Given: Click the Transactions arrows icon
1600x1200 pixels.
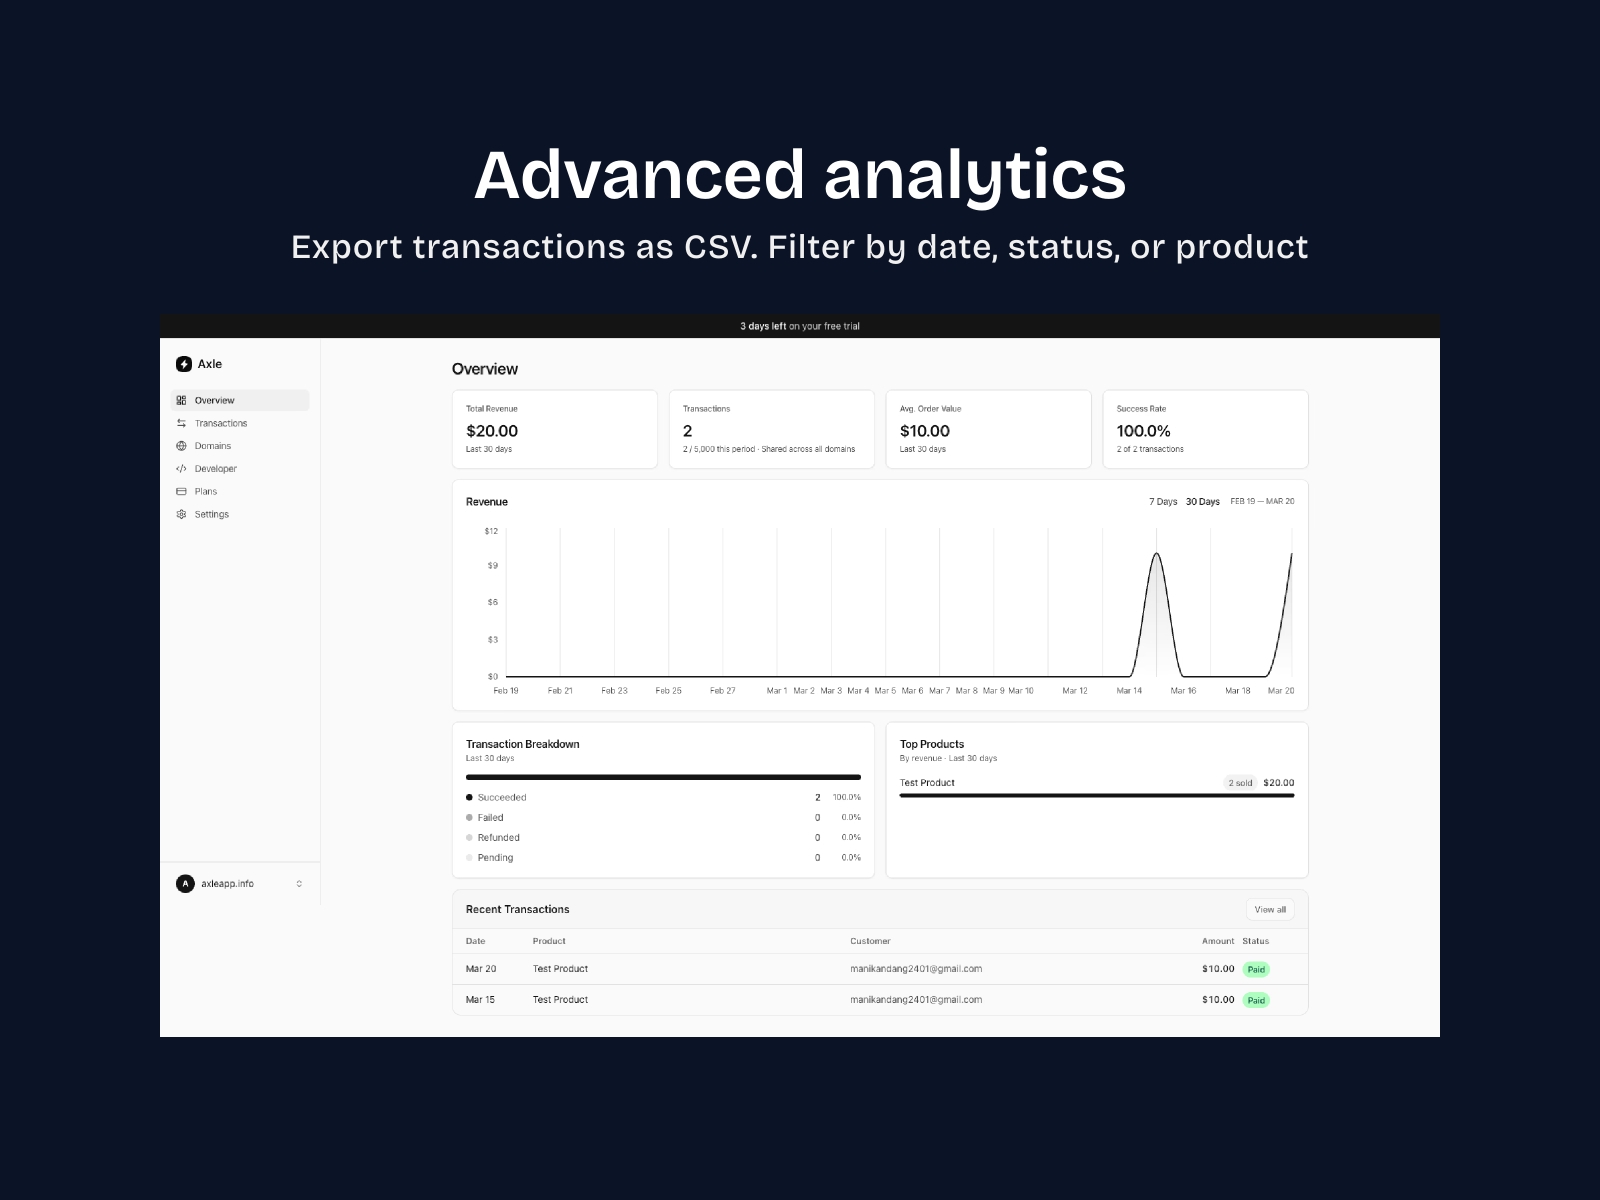Looking at the screenshot, I should click(x=181, y=422).
